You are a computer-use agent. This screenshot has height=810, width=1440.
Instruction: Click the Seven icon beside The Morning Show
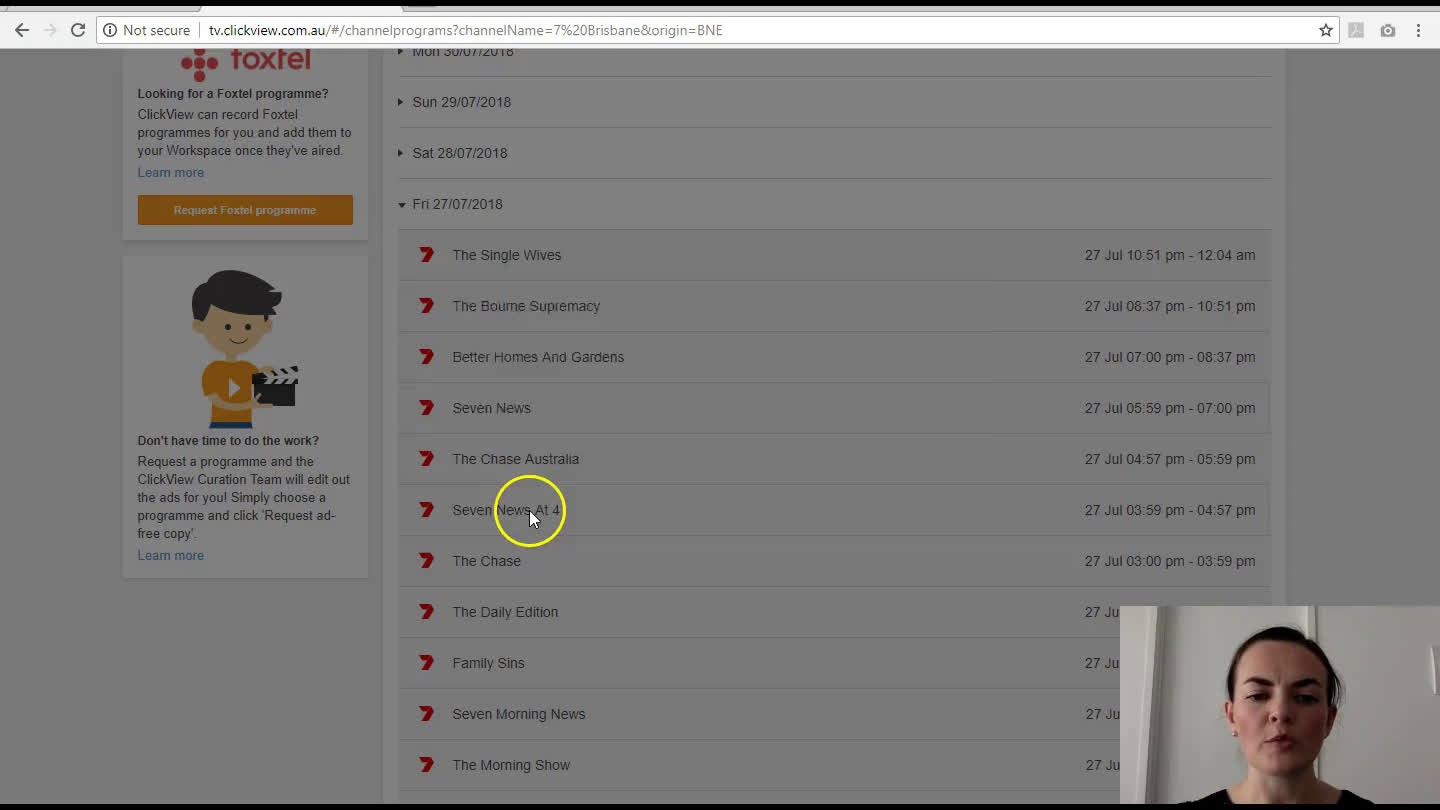click(426, 764)
